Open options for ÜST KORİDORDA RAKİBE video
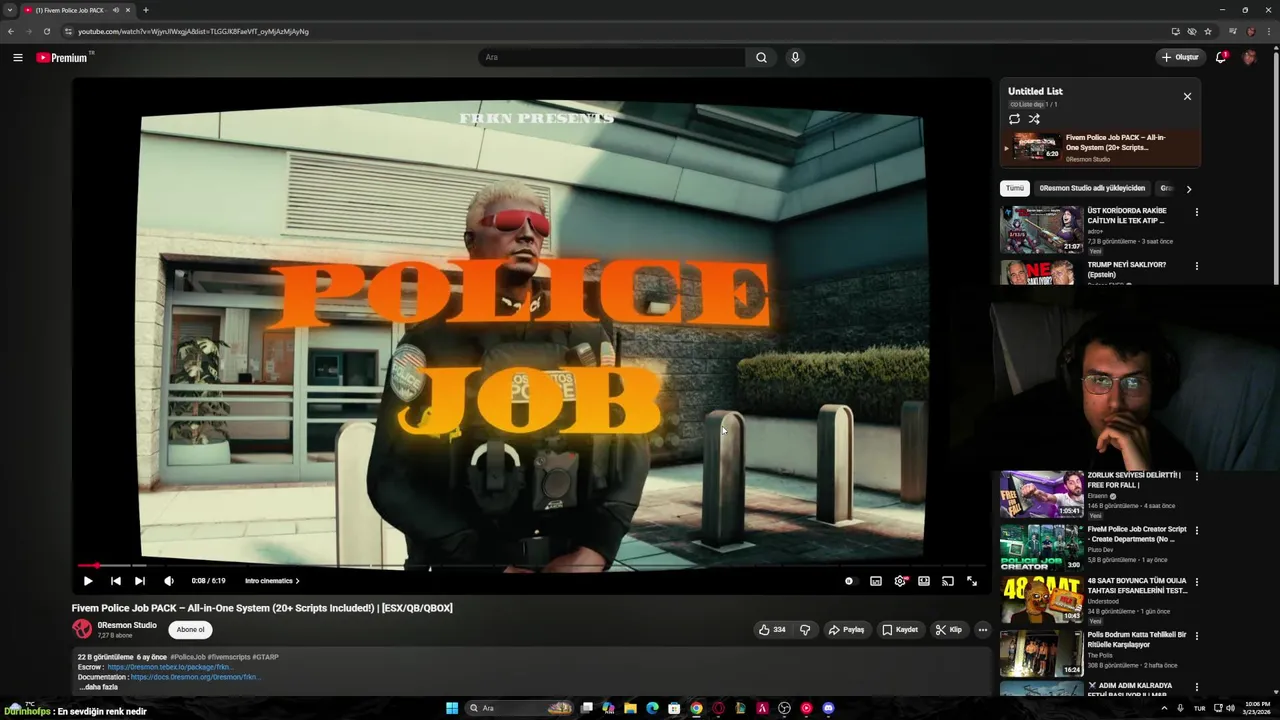This screenshot has height=720, width=1280. coord(1196,212)
